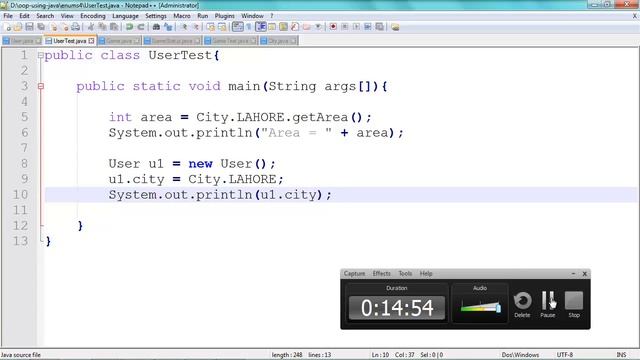Switch to the GameTest.java tab
640x360 pixels.
[230, 41]
